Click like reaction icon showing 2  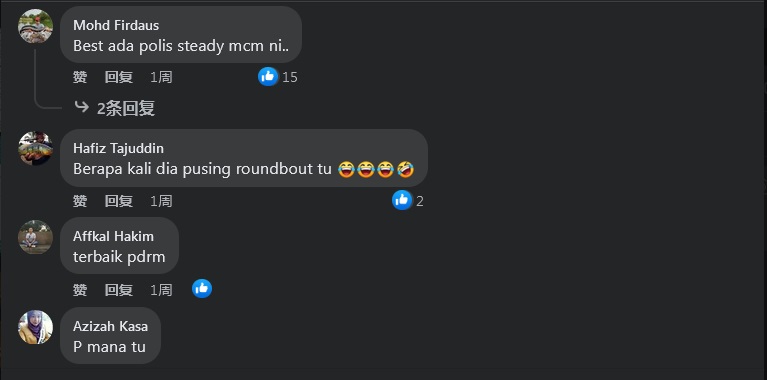(402, 200)
